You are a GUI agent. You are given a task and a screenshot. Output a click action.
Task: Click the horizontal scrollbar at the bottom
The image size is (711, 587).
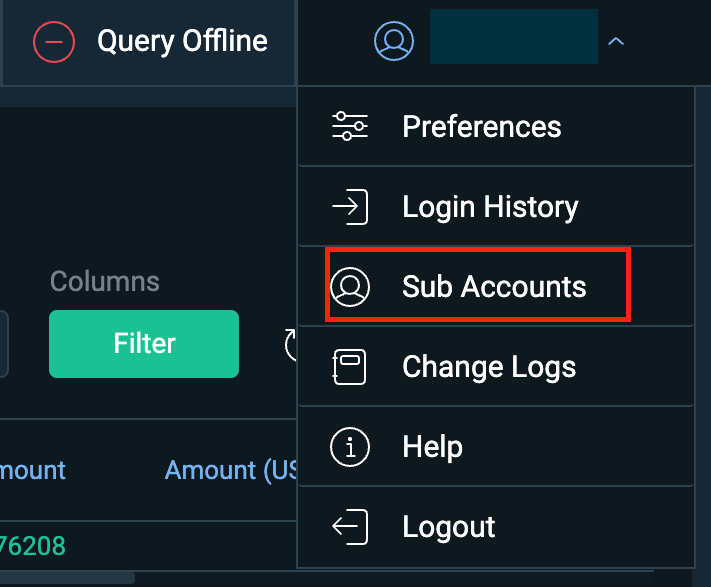pyautogui.click(x=67, y=578)
